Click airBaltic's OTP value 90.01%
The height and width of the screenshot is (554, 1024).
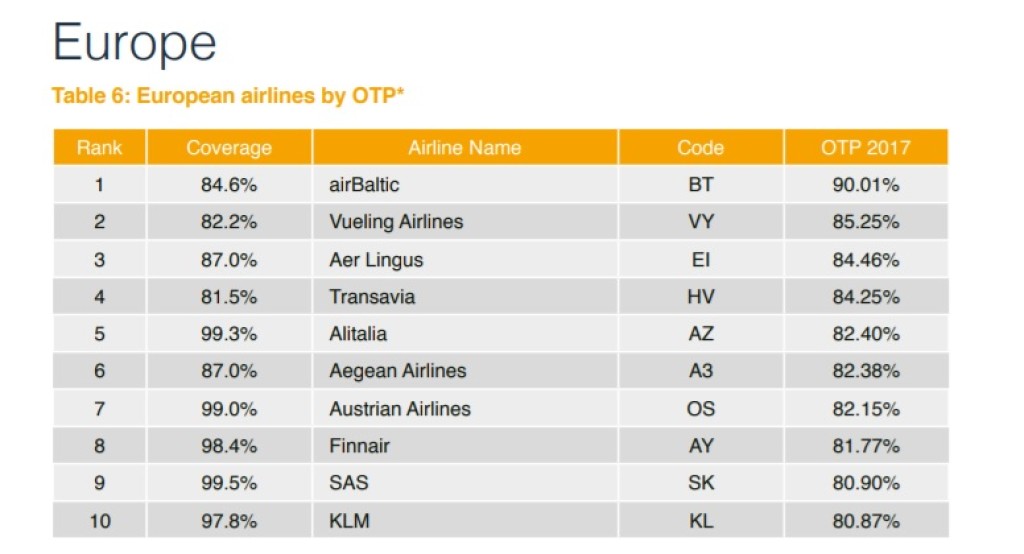click(x=866, y=185)
